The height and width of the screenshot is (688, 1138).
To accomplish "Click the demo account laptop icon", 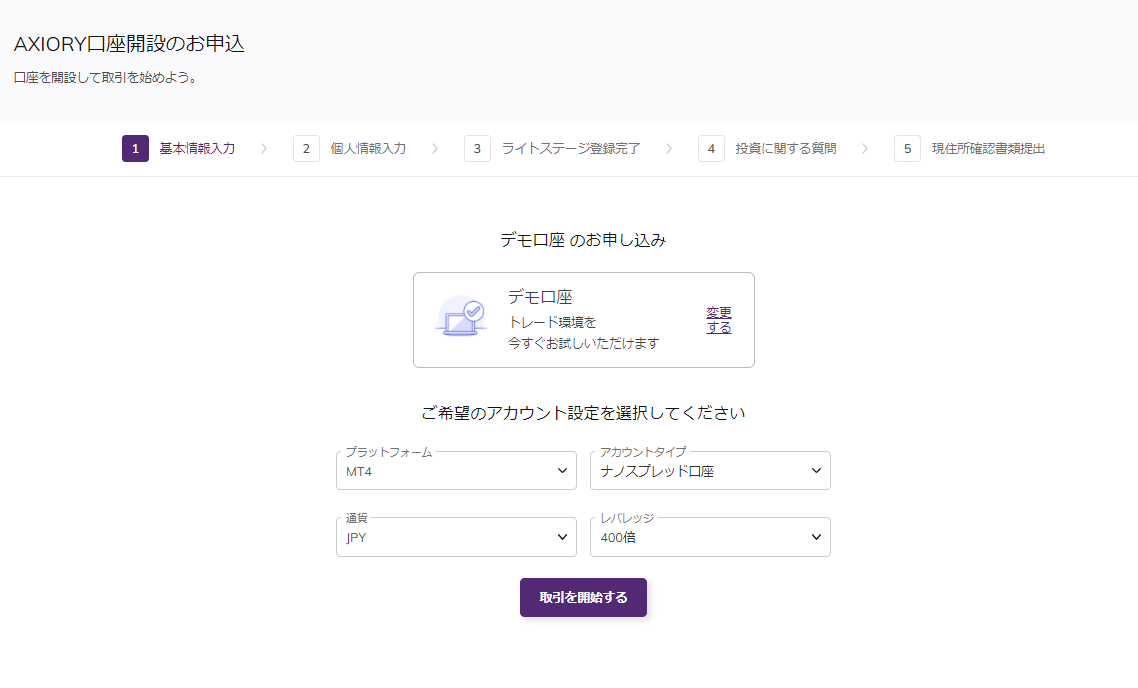I will [x=460, y=317].
